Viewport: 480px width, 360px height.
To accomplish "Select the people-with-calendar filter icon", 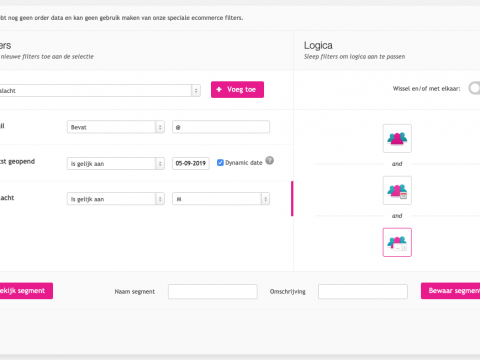I will tap(397, 190).
